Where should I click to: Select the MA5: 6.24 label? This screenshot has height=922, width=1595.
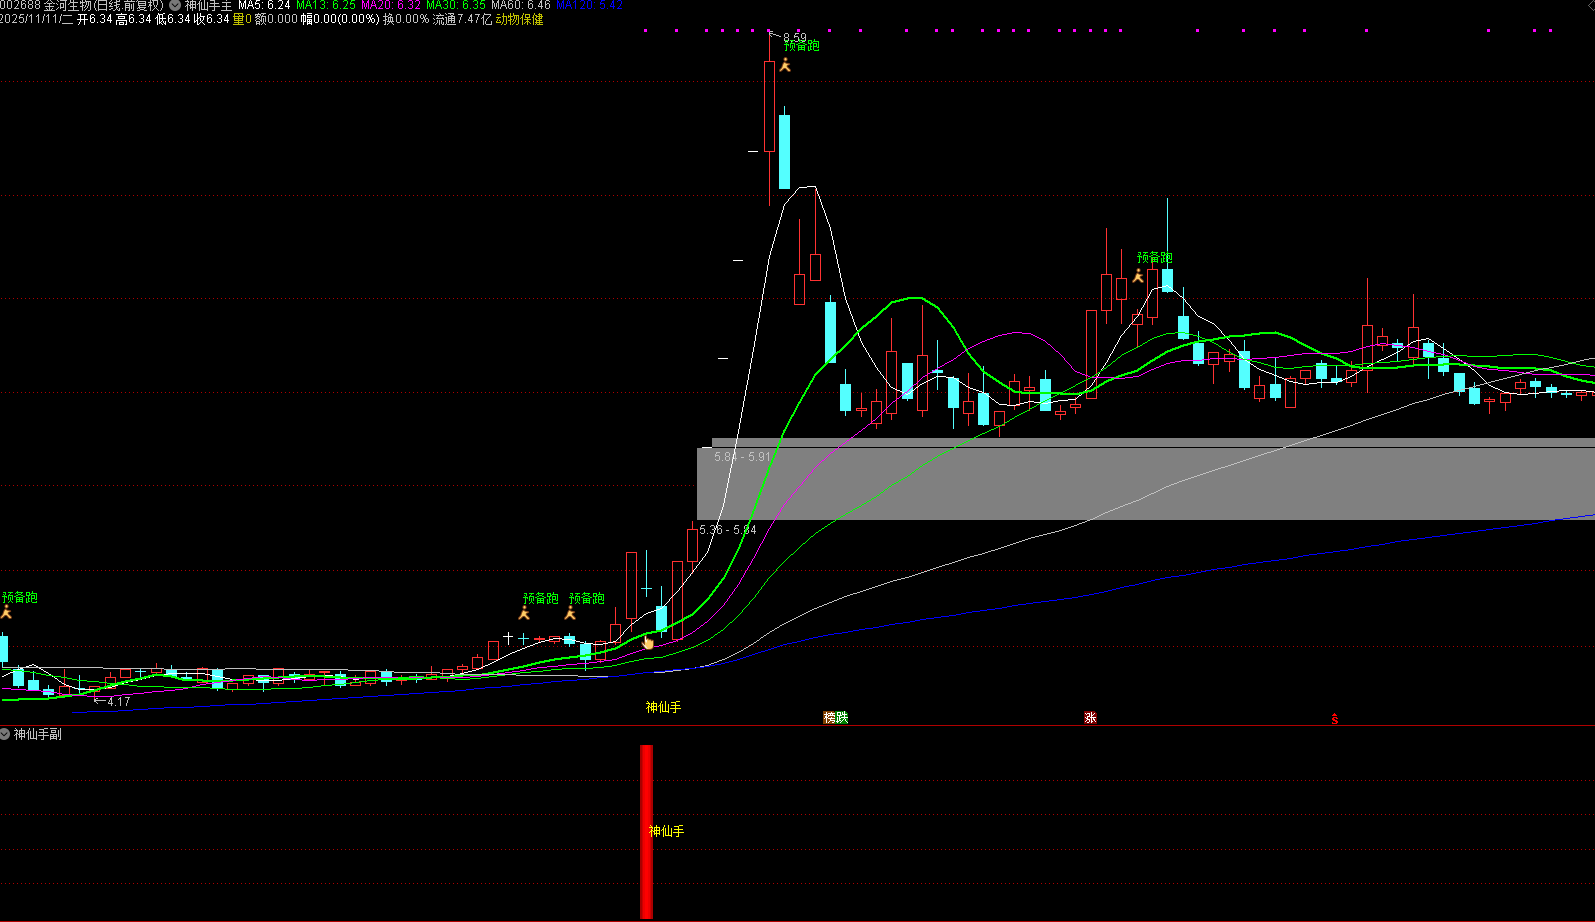coord(264,6)
